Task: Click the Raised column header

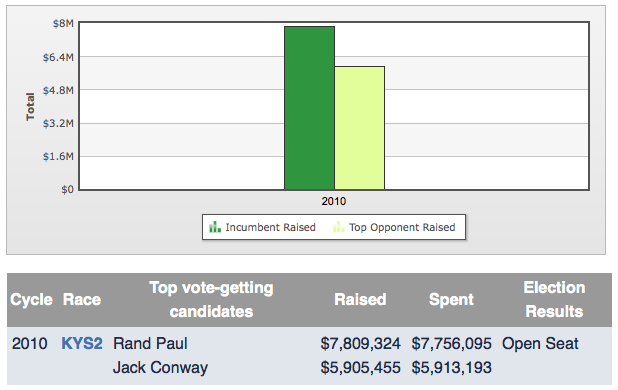Action: (360, 300)
